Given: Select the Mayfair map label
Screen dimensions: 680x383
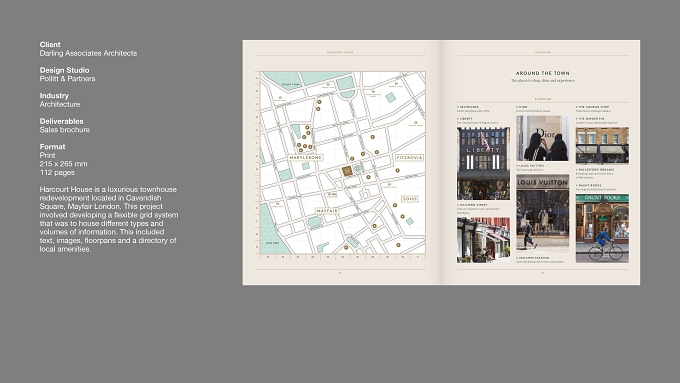Looking at the screenshot, I should [x=327, y=211].
